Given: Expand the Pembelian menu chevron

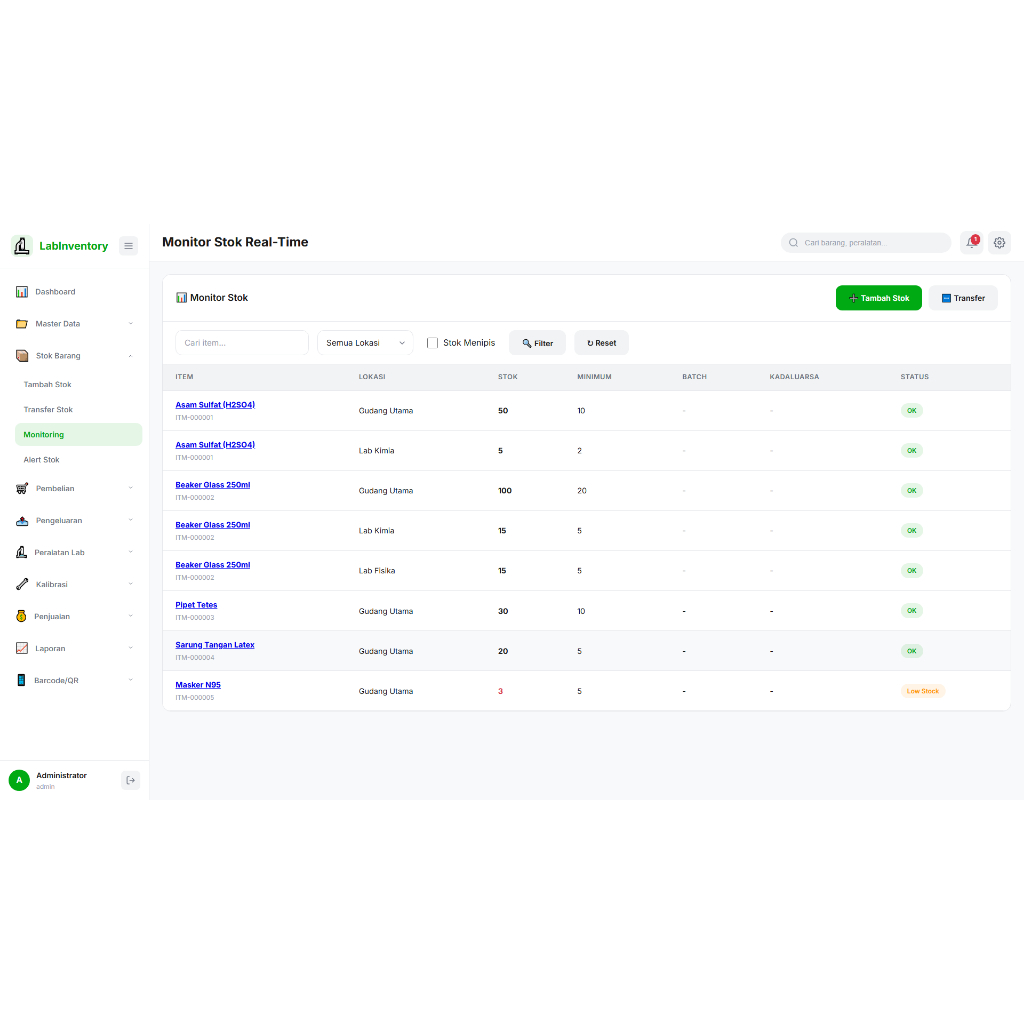Looking at the screenshot, I should click(x=131, y=488).
